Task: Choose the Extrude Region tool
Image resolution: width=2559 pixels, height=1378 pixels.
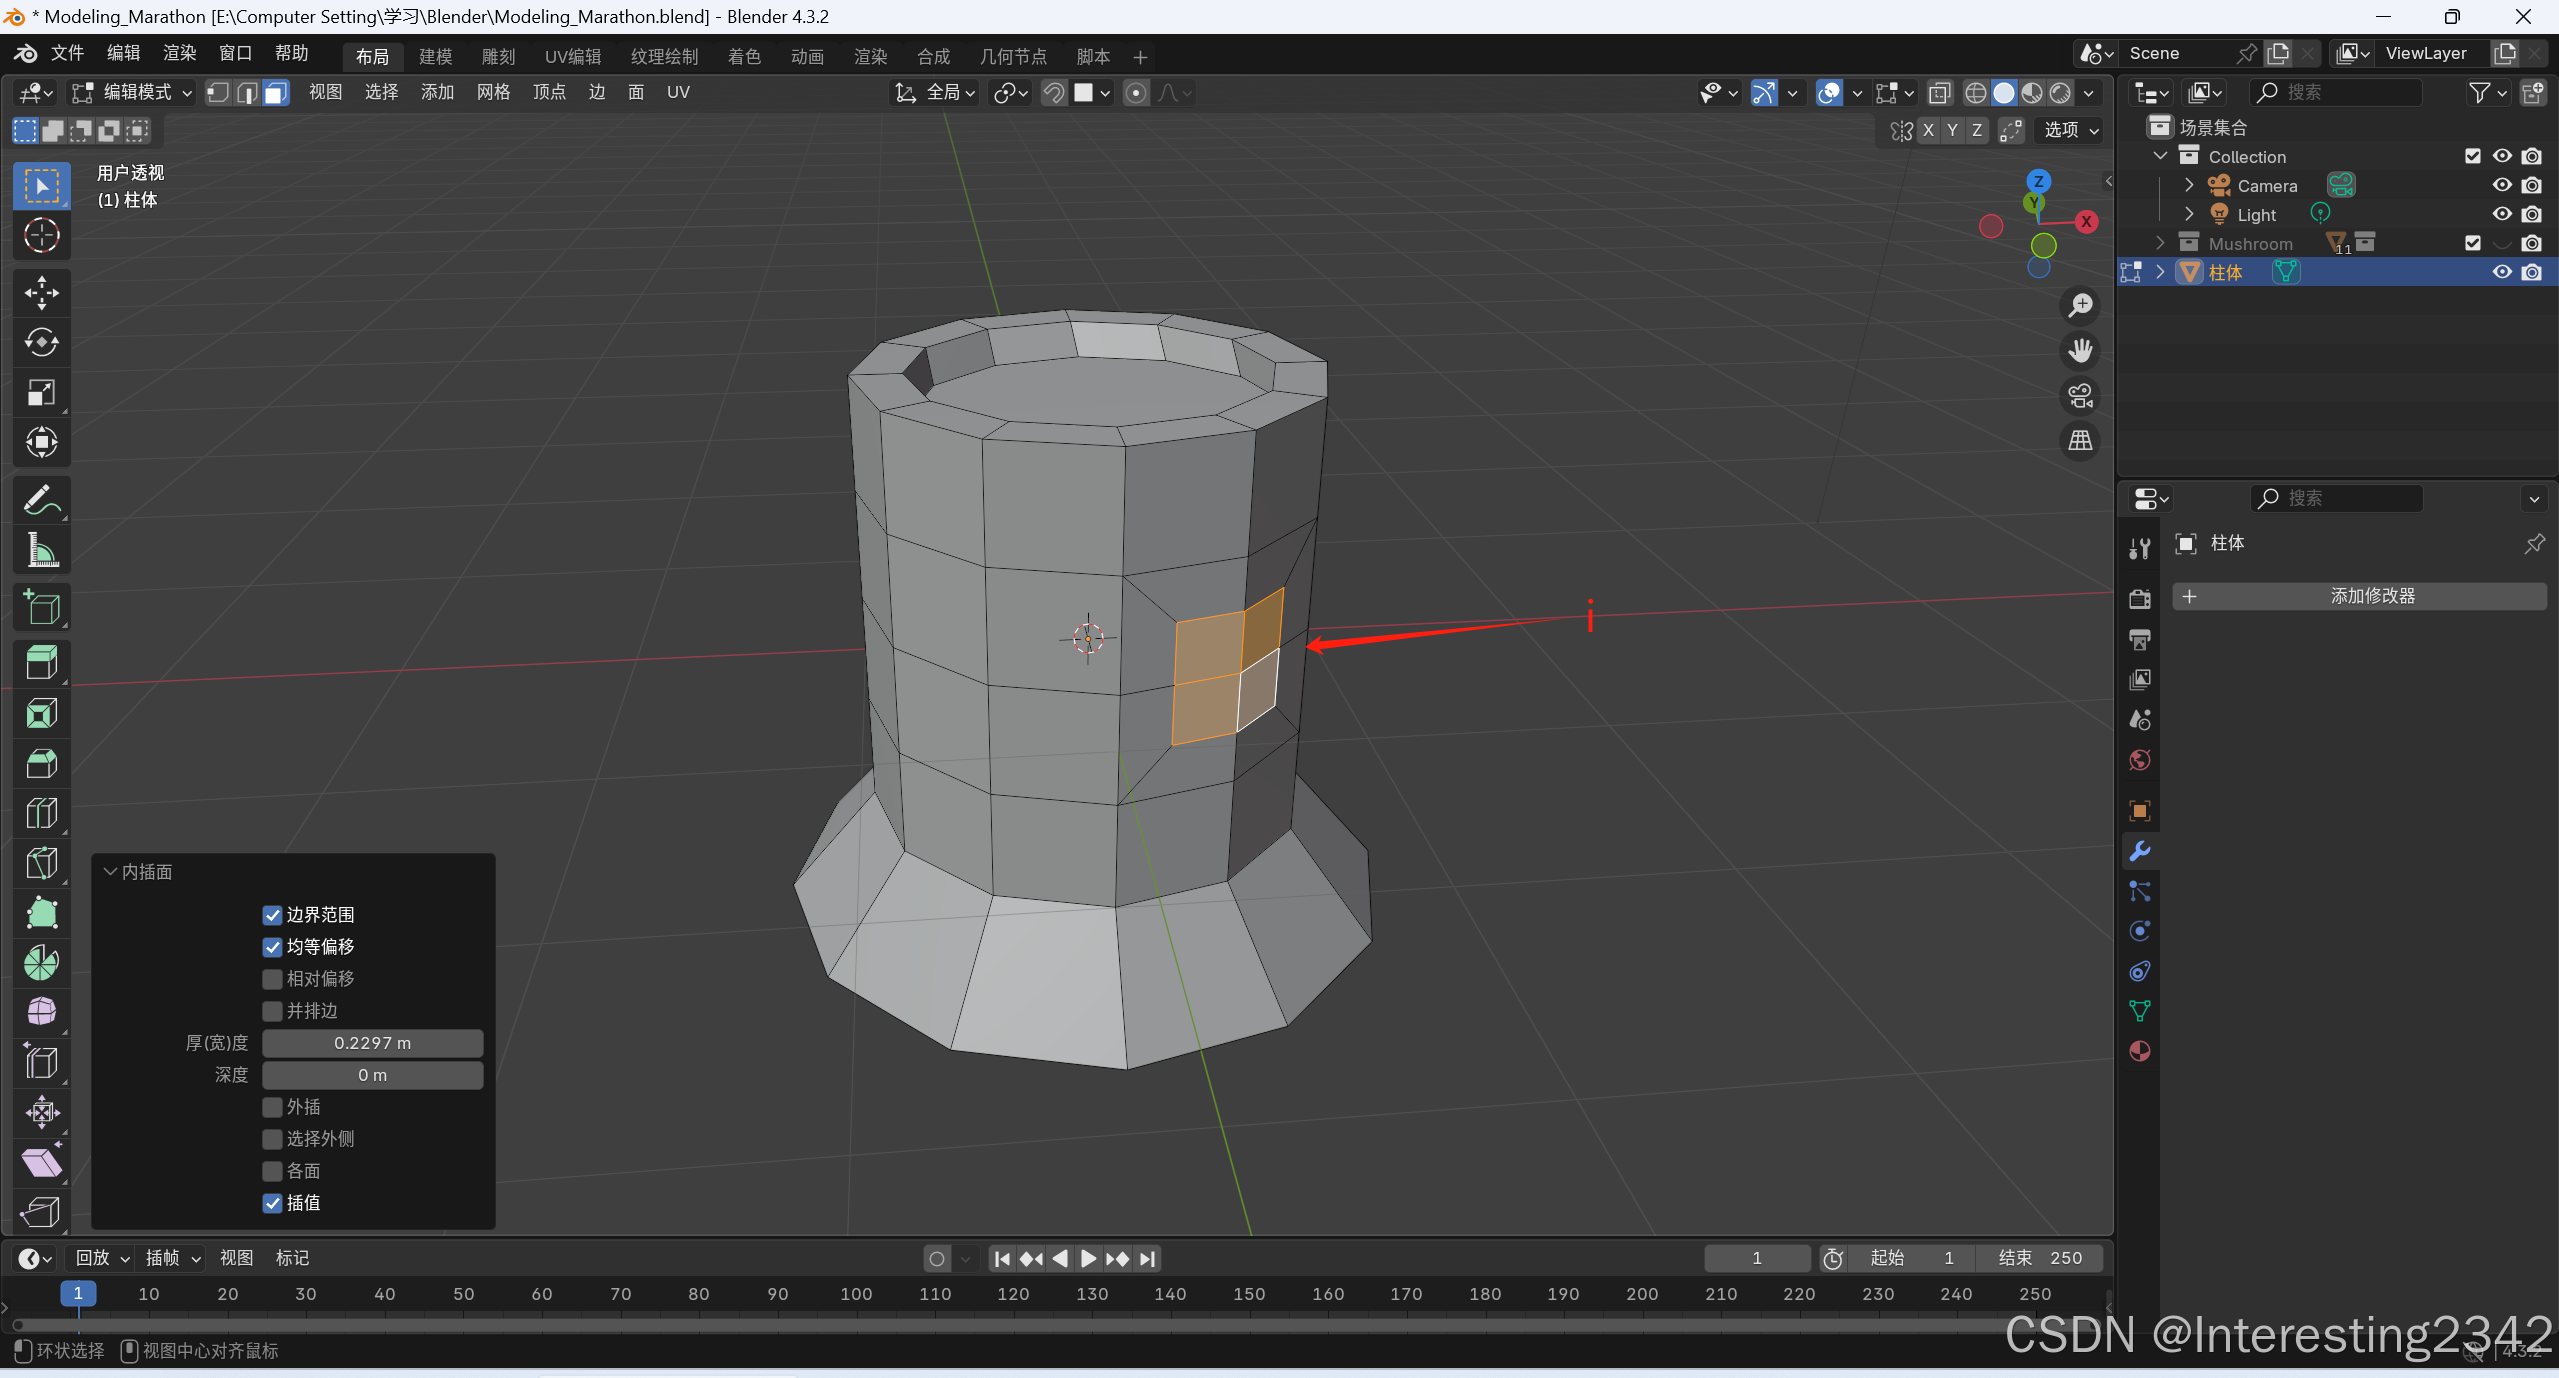Action: click(41, 663)
